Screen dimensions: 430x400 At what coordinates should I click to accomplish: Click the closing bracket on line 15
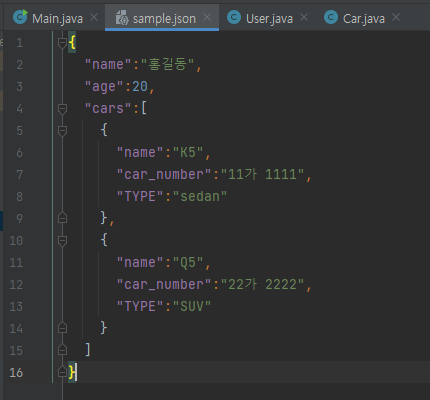pyautogui.click(x=88, y=350)
